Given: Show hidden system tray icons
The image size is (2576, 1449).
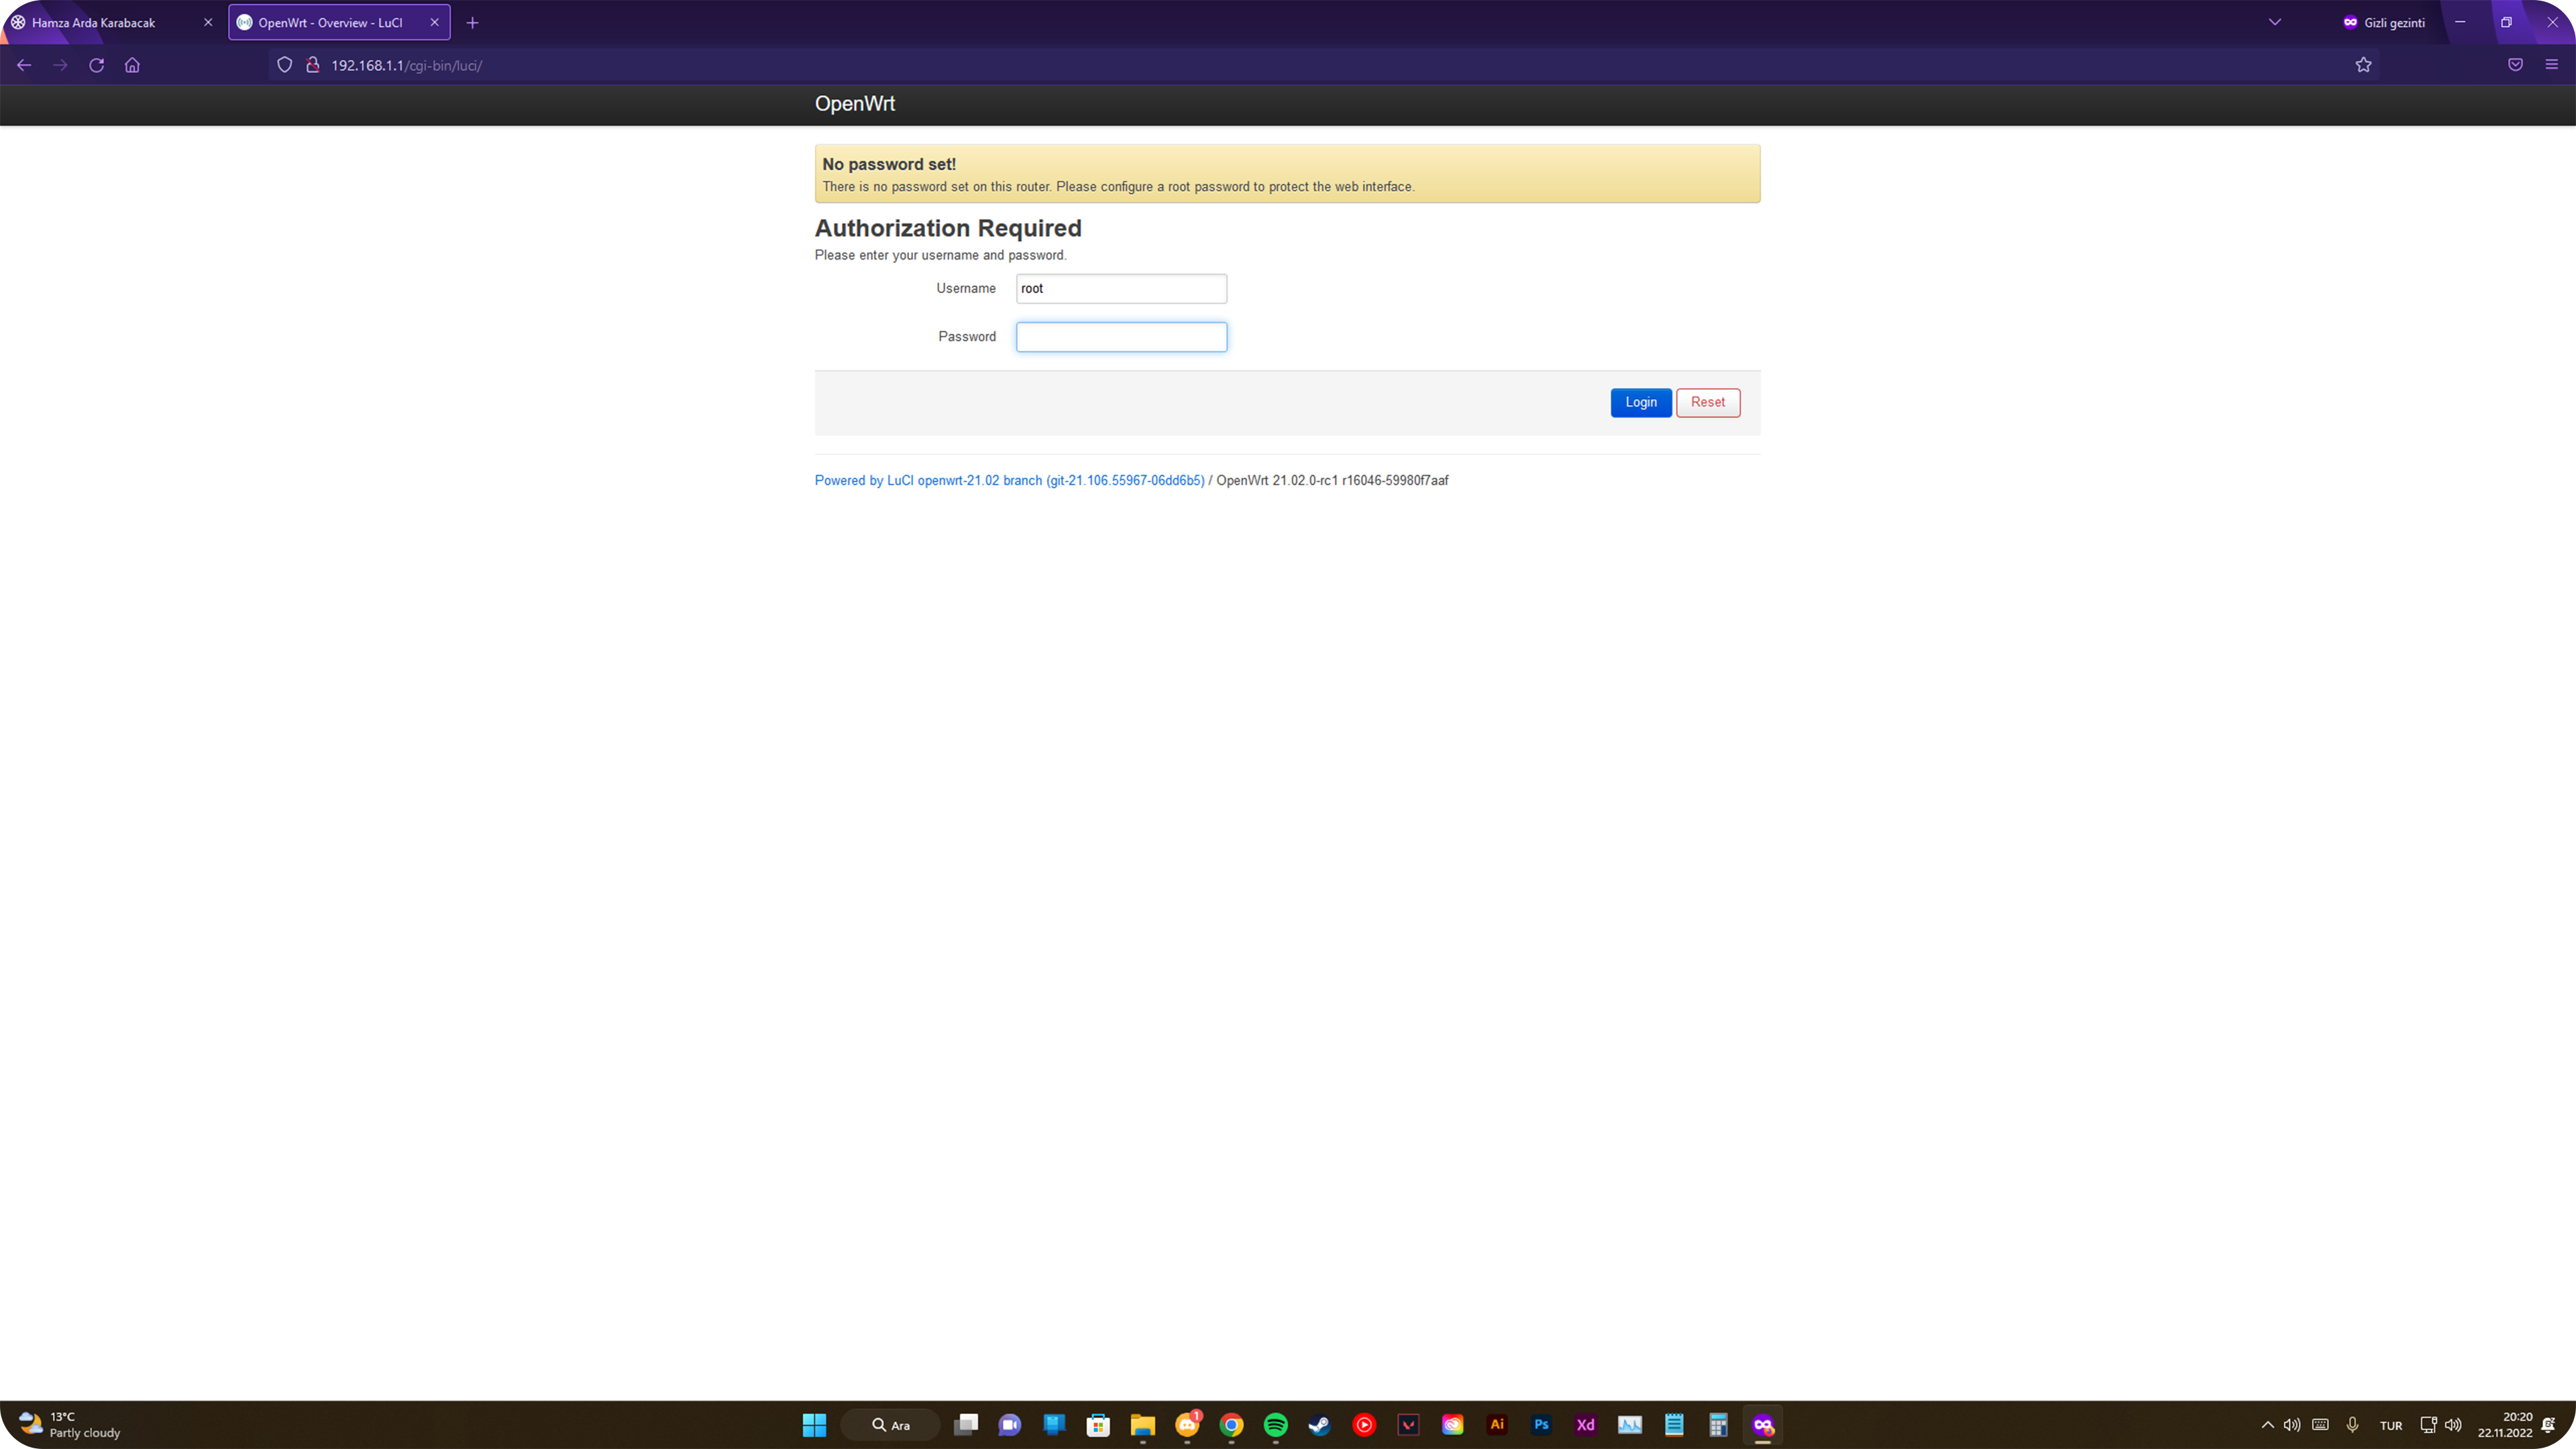Looking at the screenshot, I should click(2267, 1425).
